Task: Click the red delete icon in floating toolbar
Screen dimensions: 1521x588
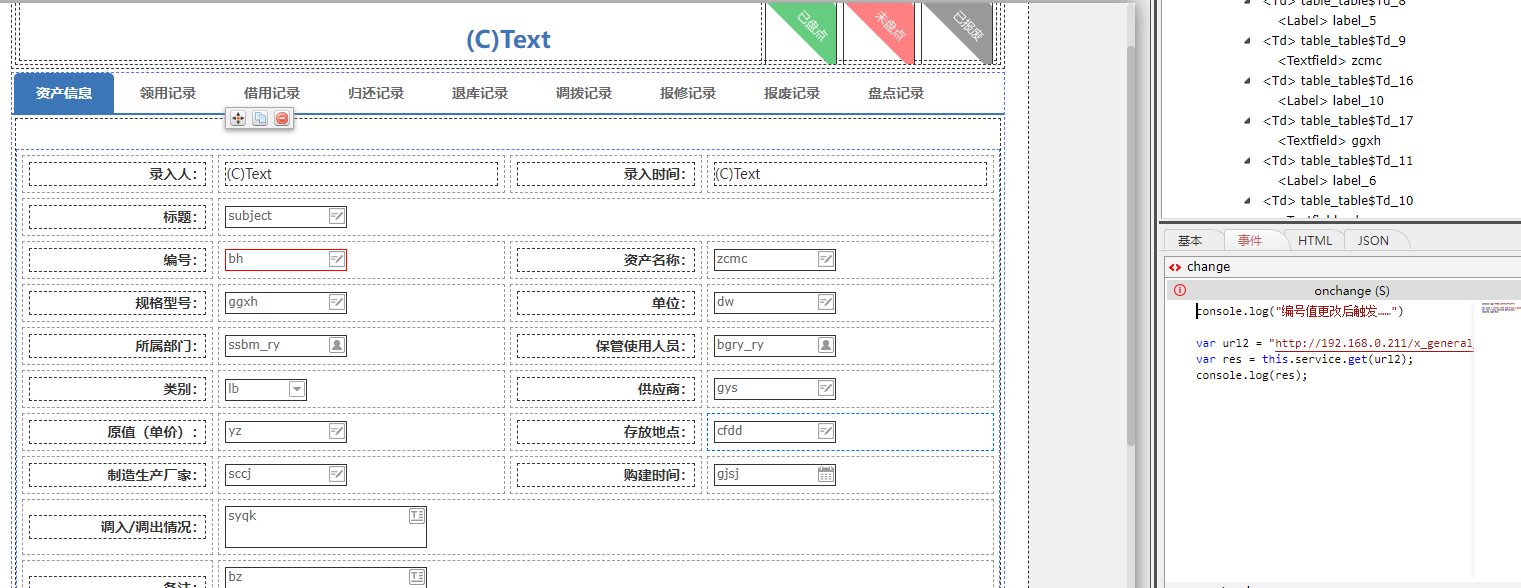Action: click(282, 118)
